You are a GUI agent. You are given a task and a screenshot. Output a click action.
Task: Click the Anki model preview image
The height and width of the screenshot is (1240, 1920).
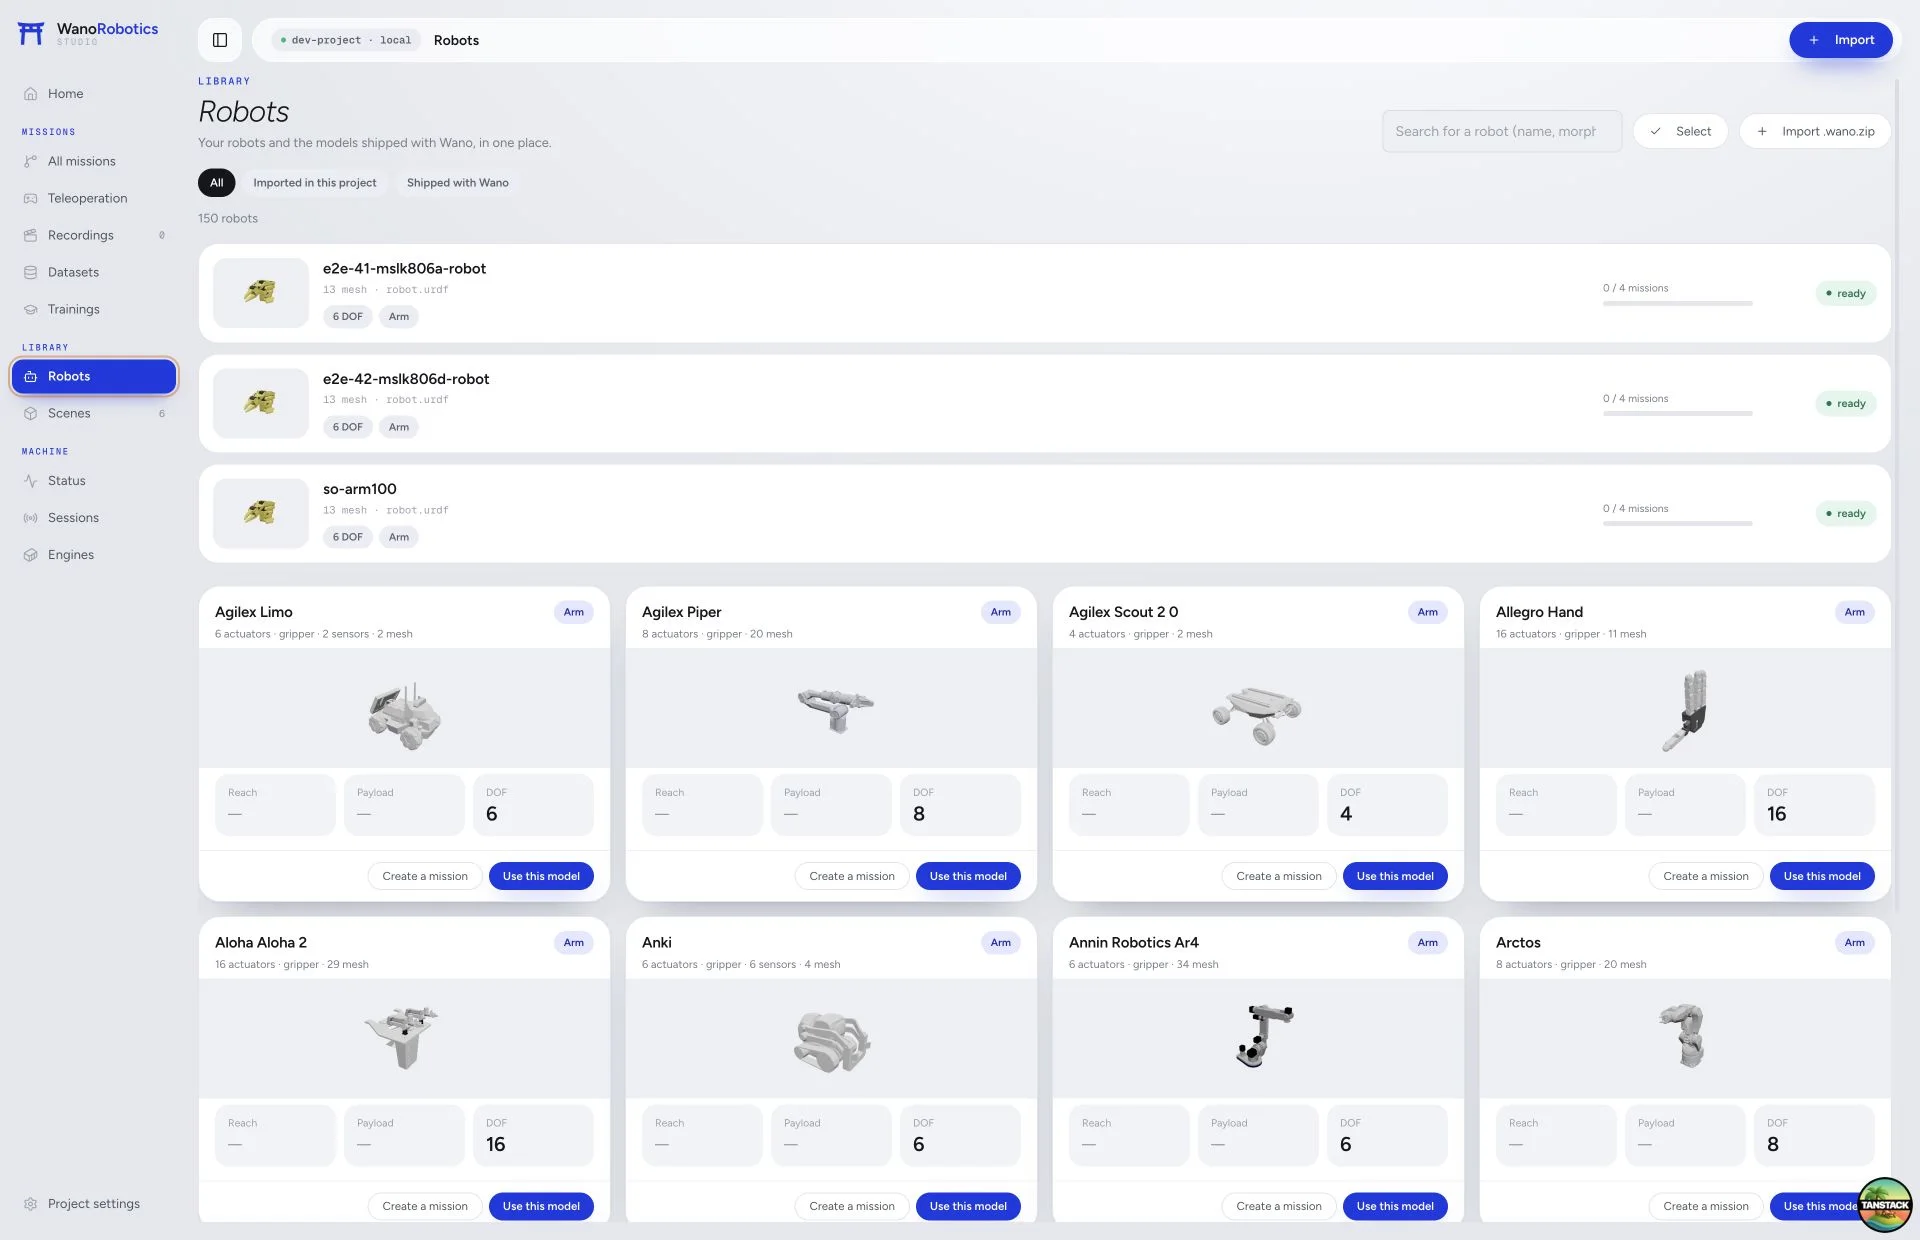(x=831, y=1038)
